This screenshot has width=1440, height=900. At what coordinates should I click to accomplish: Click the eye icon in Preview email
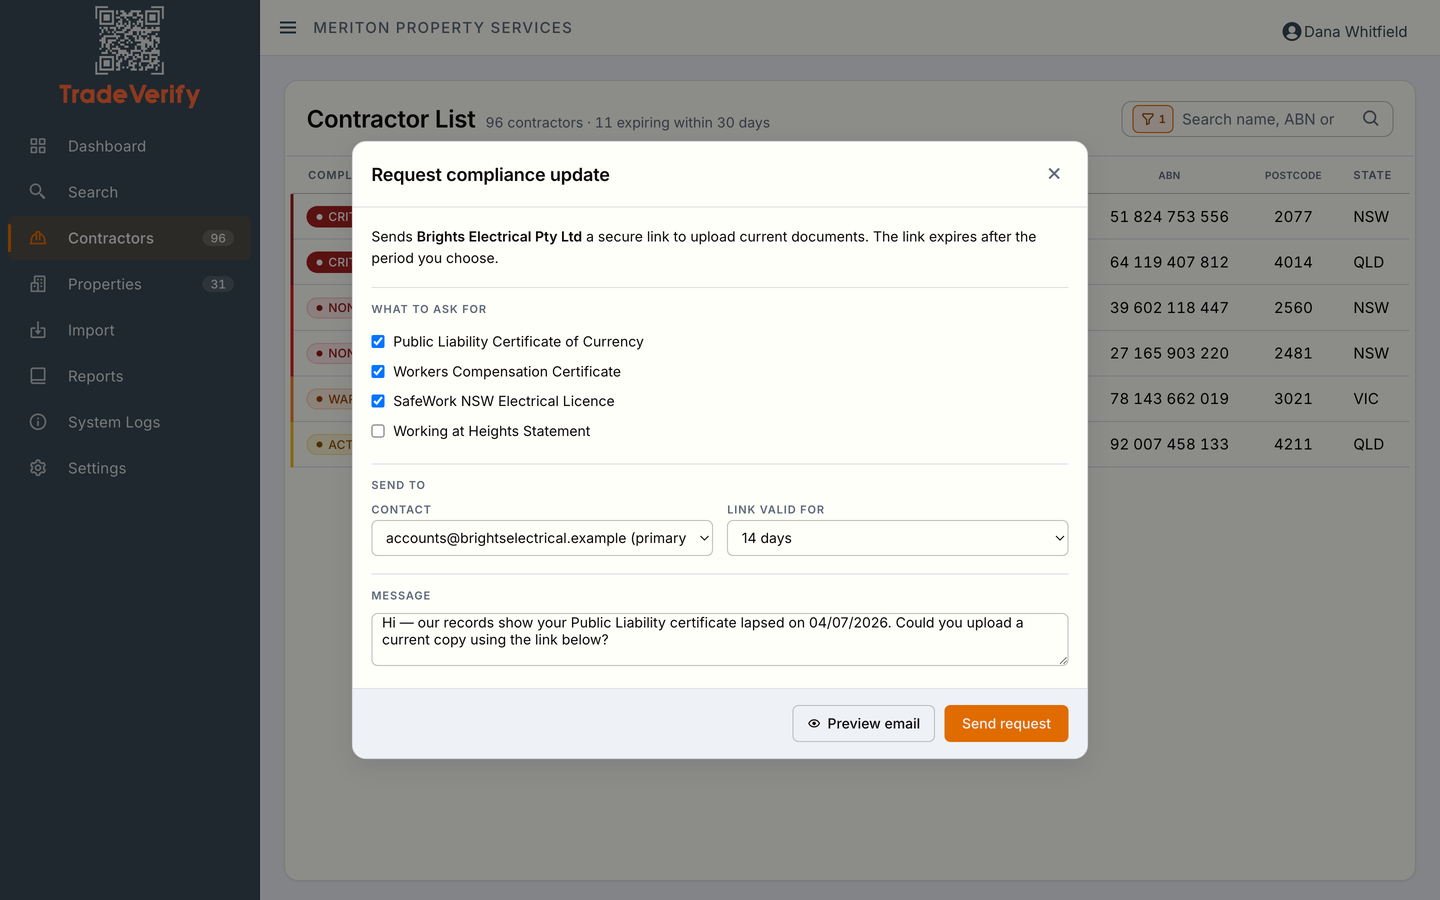(814, 724)
